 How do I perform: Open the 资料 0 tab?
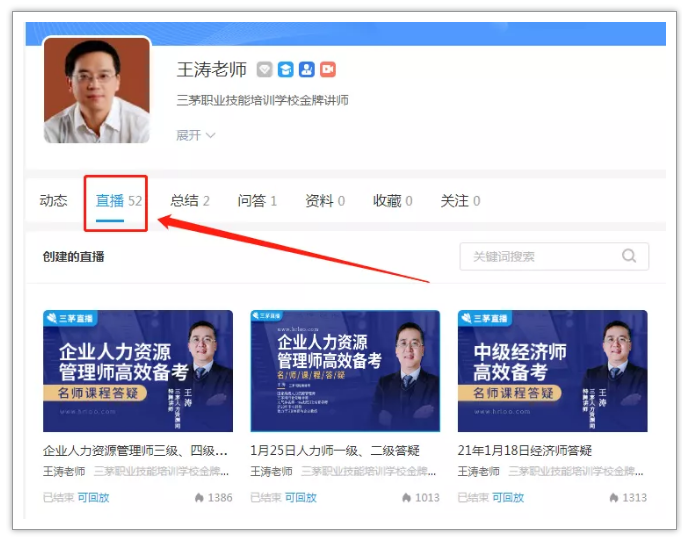pos(325,201)
